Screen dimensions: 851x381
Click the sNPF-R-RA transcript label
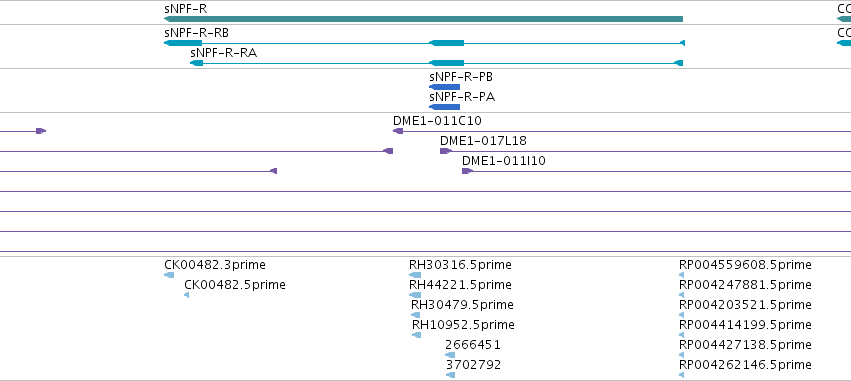click(x=224, y=53)
